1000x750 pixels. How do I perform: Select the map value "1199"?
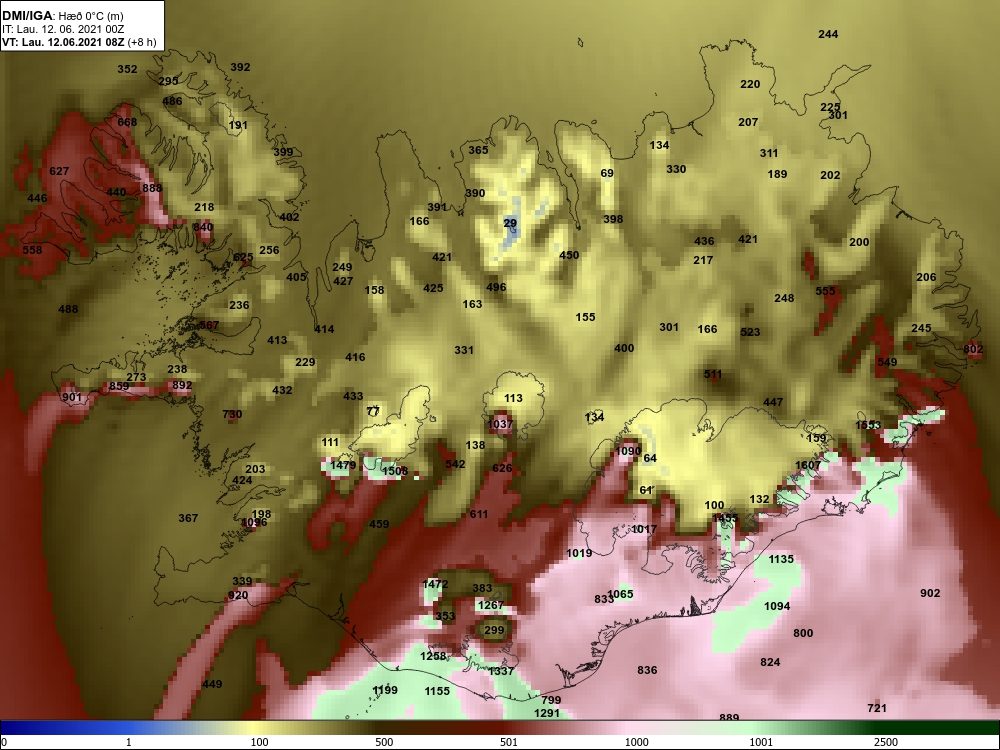point(385,690)
